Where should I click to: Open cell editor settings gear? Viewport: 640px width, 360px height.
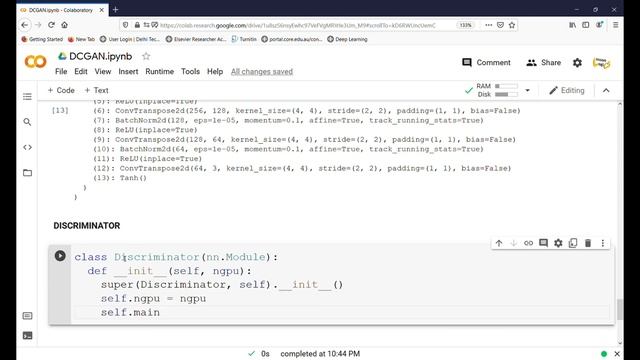(558, 243)
